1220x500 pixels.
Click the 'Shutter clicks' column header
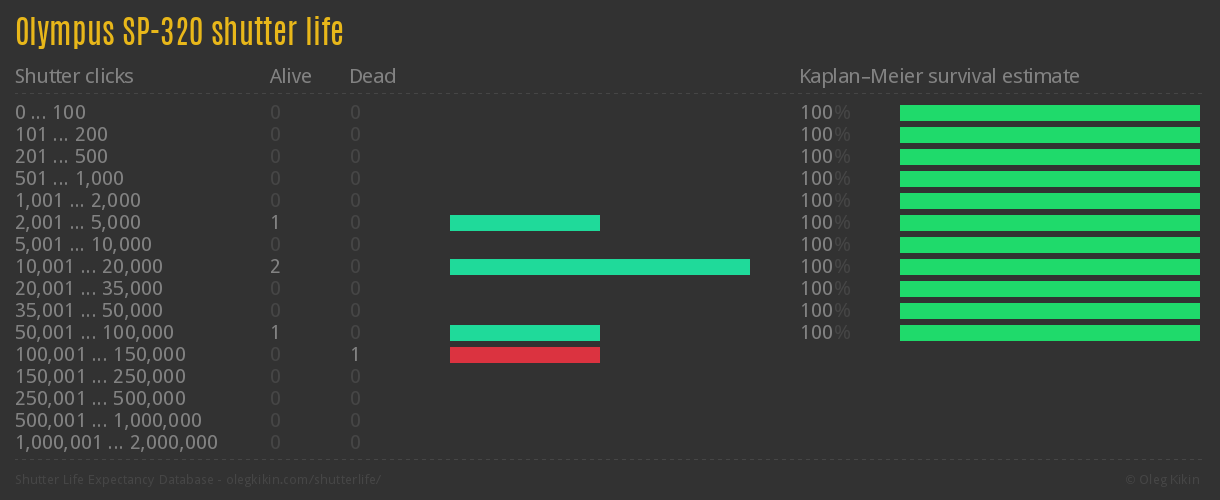click(74, 77)
